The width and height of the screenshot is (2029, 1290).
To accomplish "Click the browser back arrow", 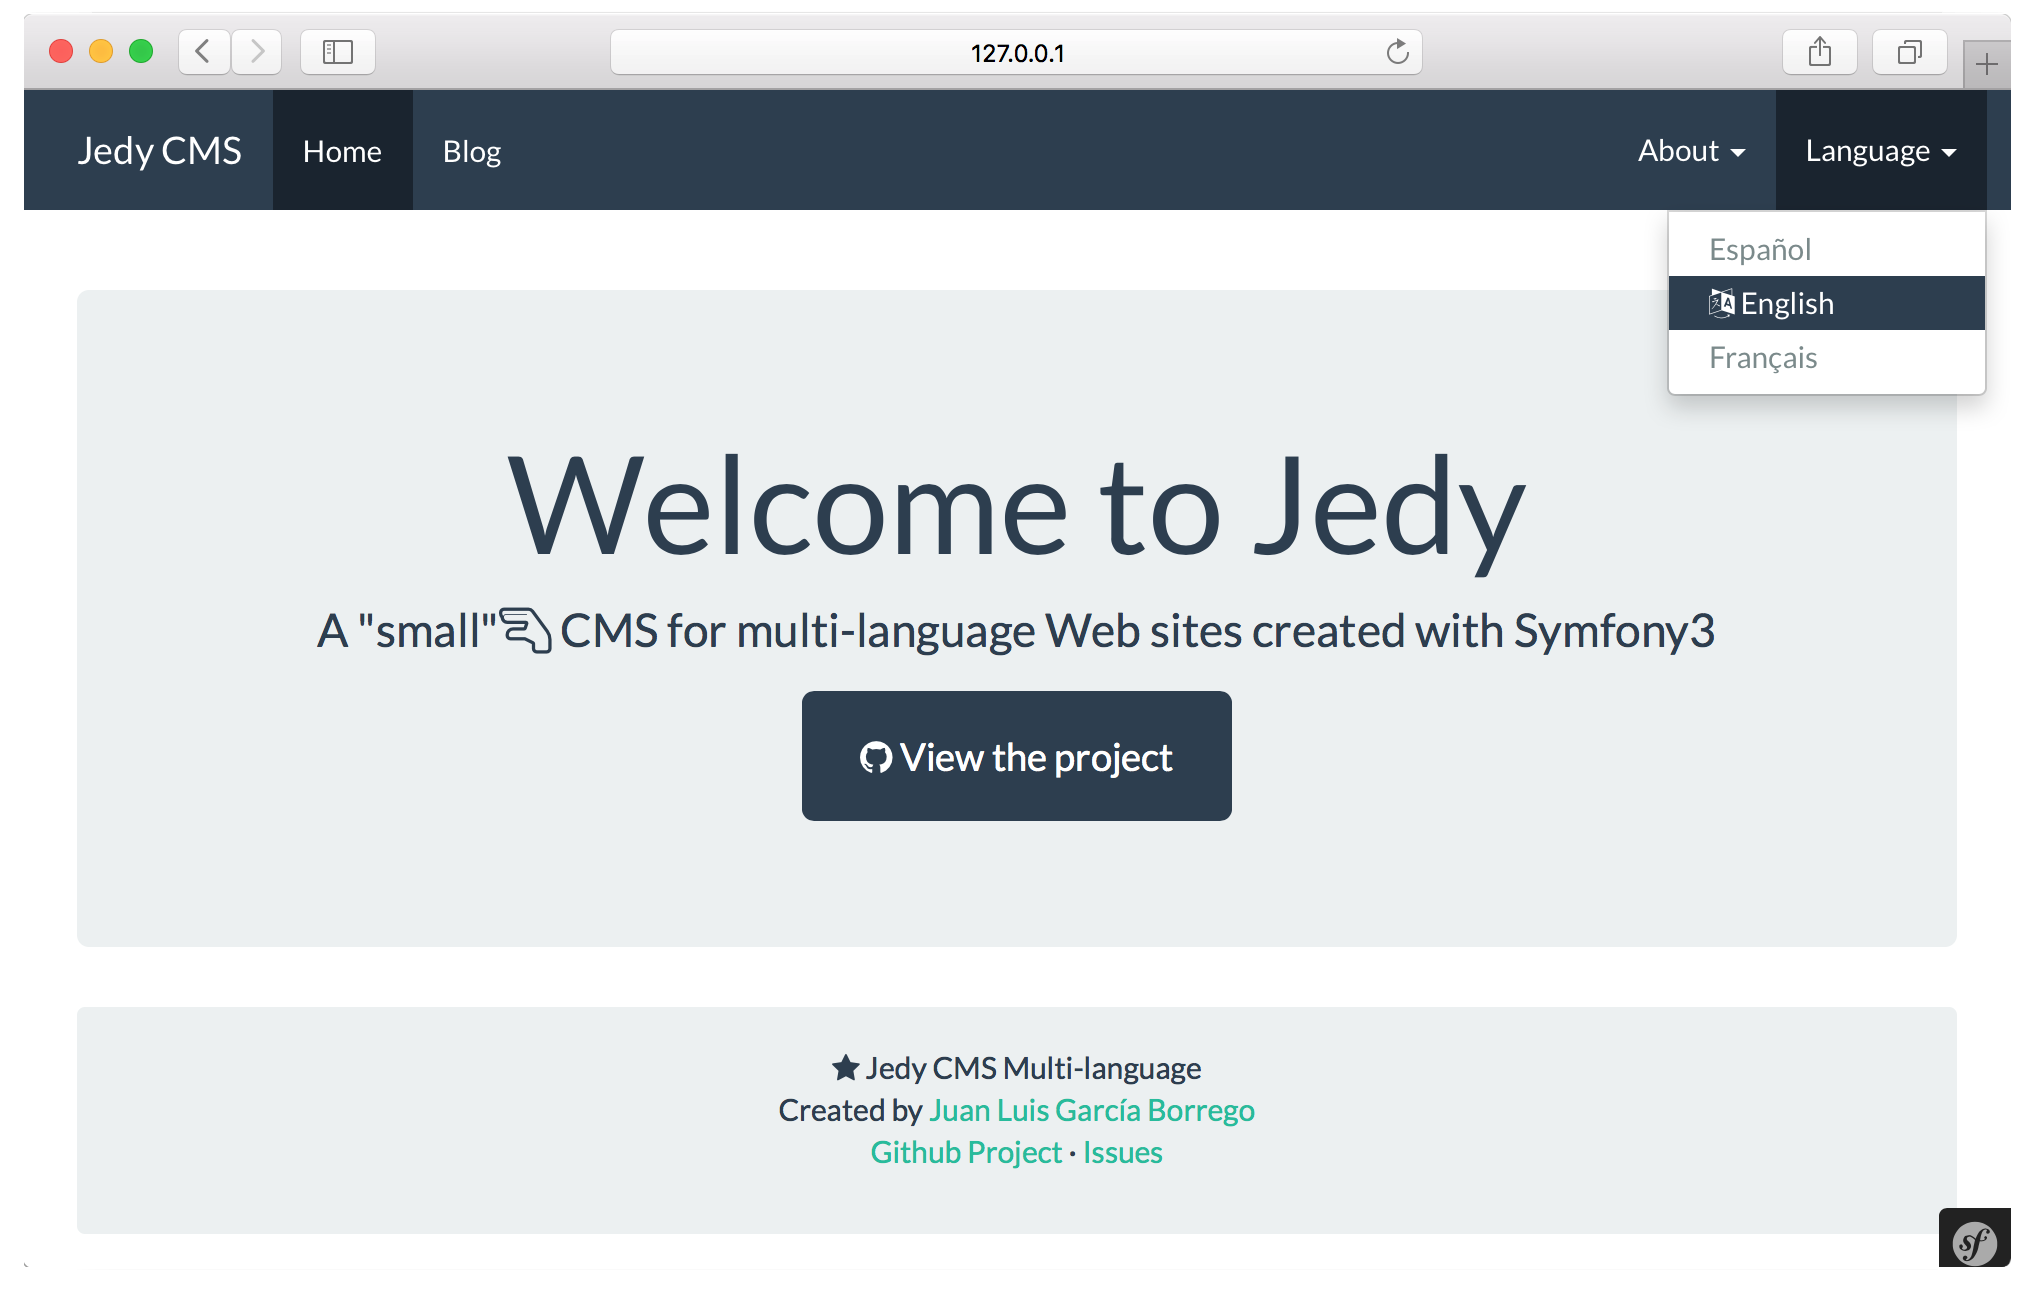I will coord(204,52).
